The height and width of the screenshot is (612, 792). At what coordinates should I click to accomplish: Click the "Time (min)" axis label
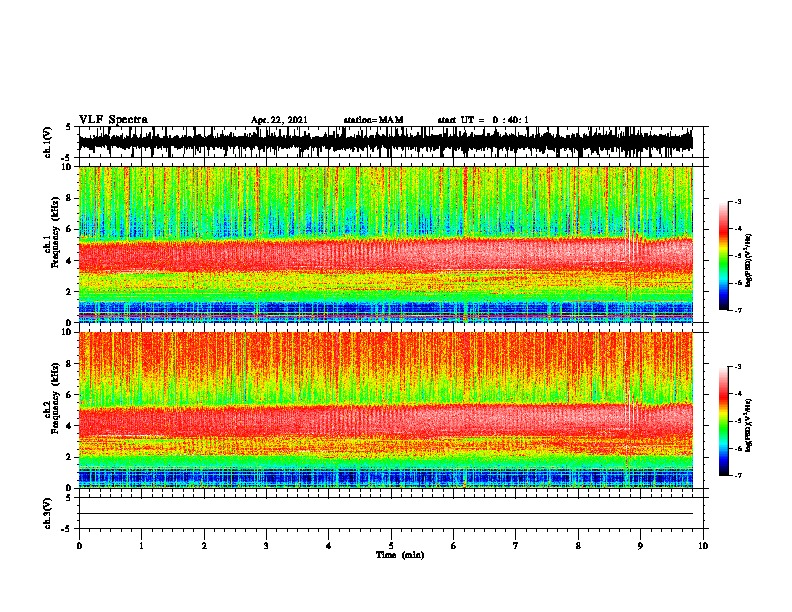click(400, 555)
